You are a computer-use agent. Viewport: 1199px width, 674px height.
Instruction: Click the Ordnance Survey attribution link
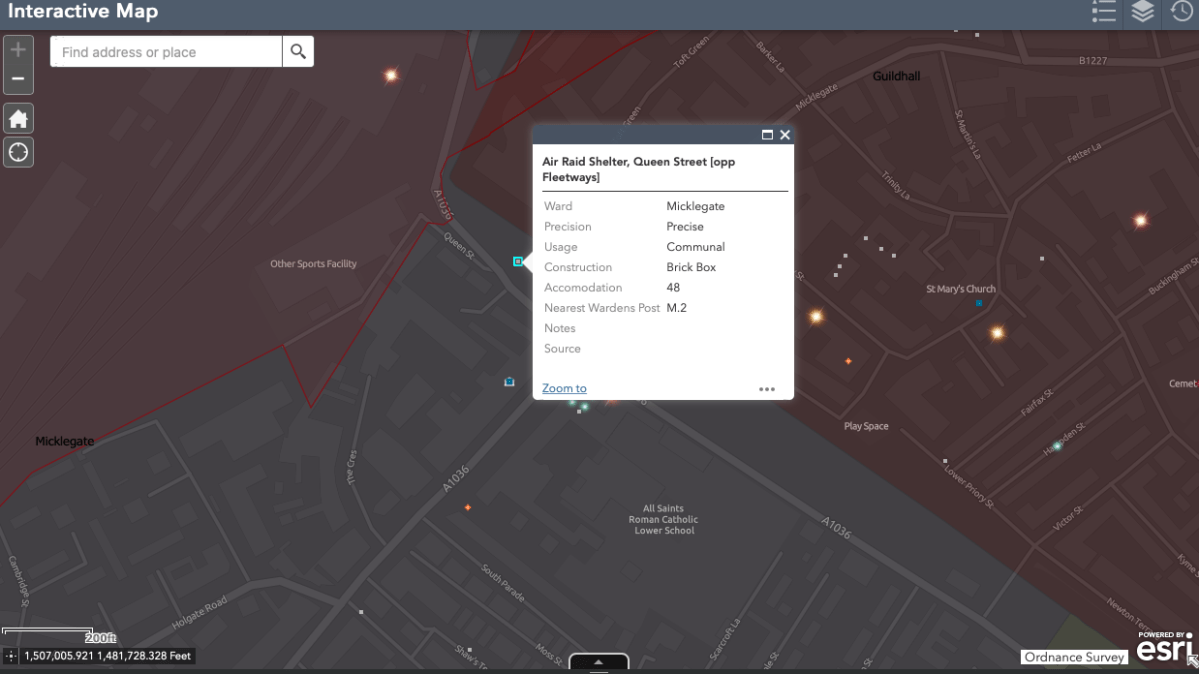point(1073,657)
